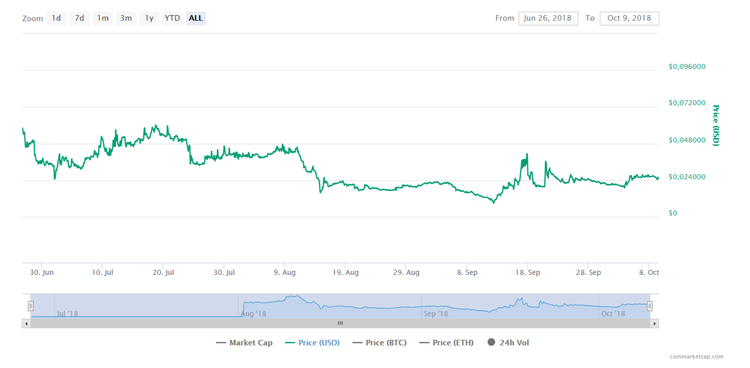Set zoom range to 1d
Screen dimensions: 750x368
(56, 19)
